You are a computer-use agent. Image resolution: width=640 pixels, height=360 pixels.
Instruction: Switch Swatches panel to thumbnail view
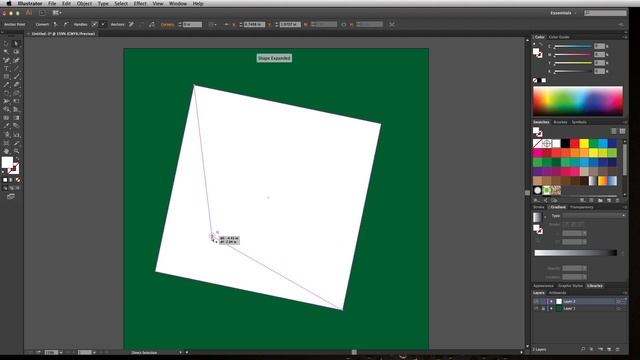click(622, 131)
